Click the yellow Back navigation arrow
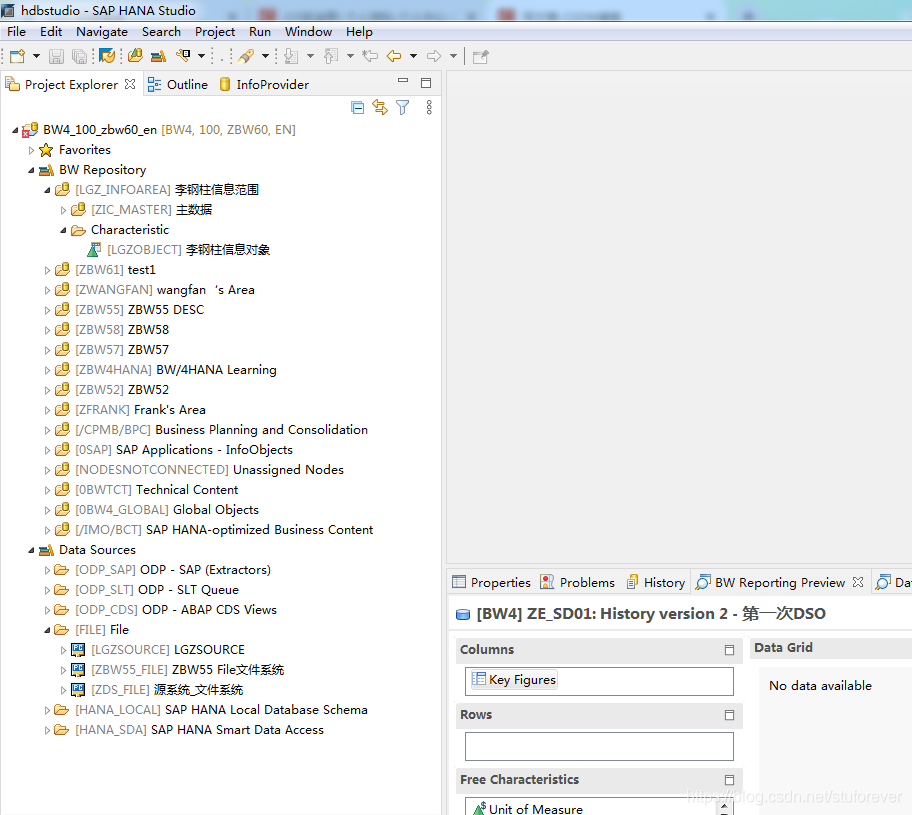 click(x=394, y=56)
